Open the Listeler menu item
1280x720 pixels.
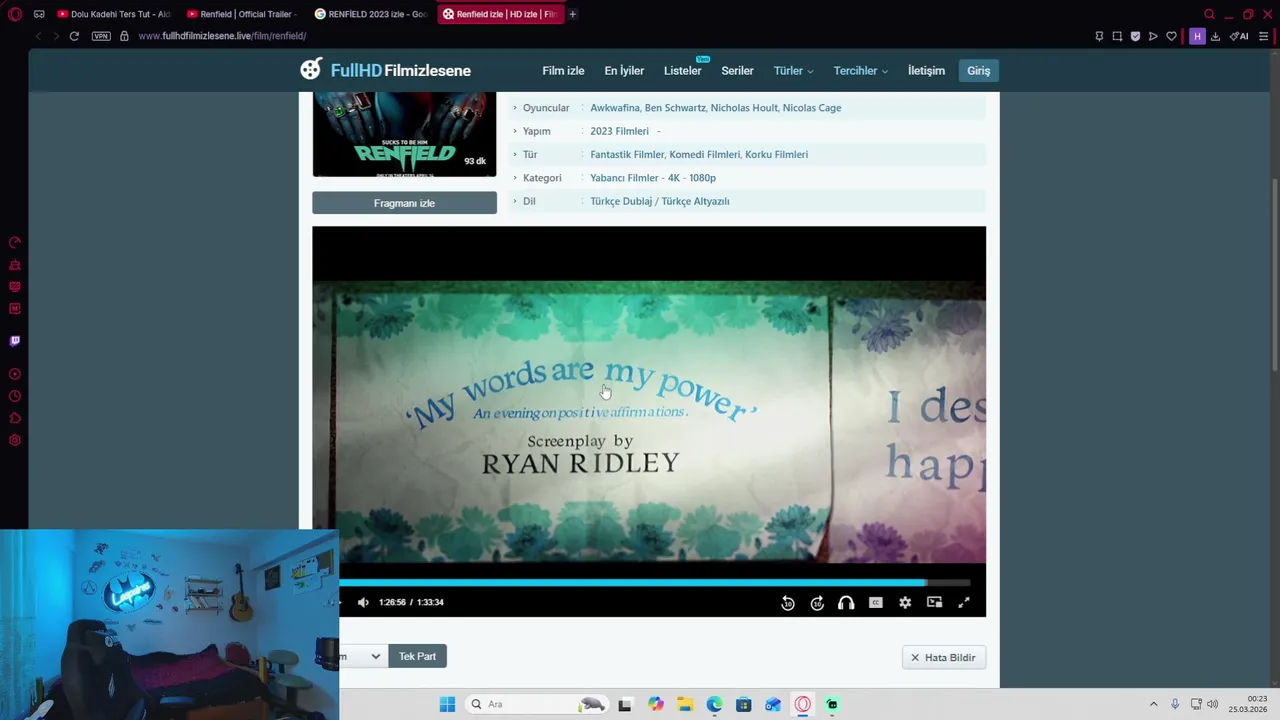tap(682, 70)
